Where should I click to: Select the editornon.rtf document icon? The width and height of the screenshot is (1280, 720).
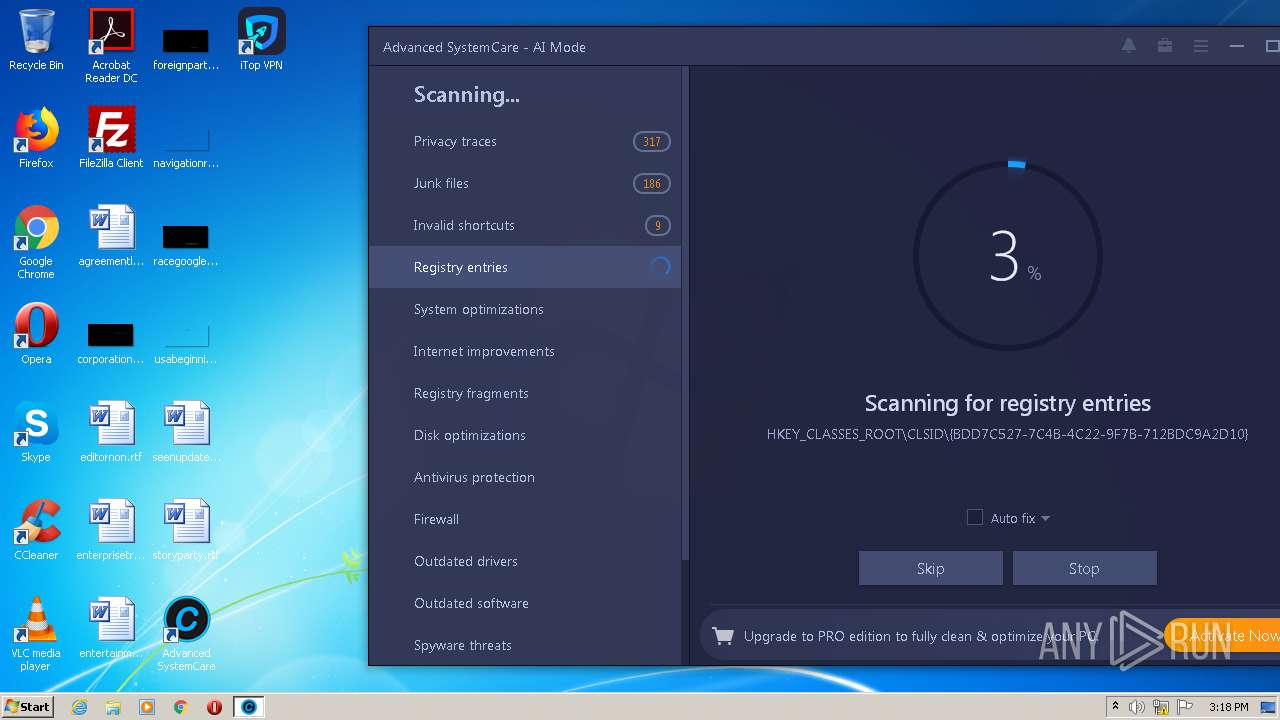111,432
